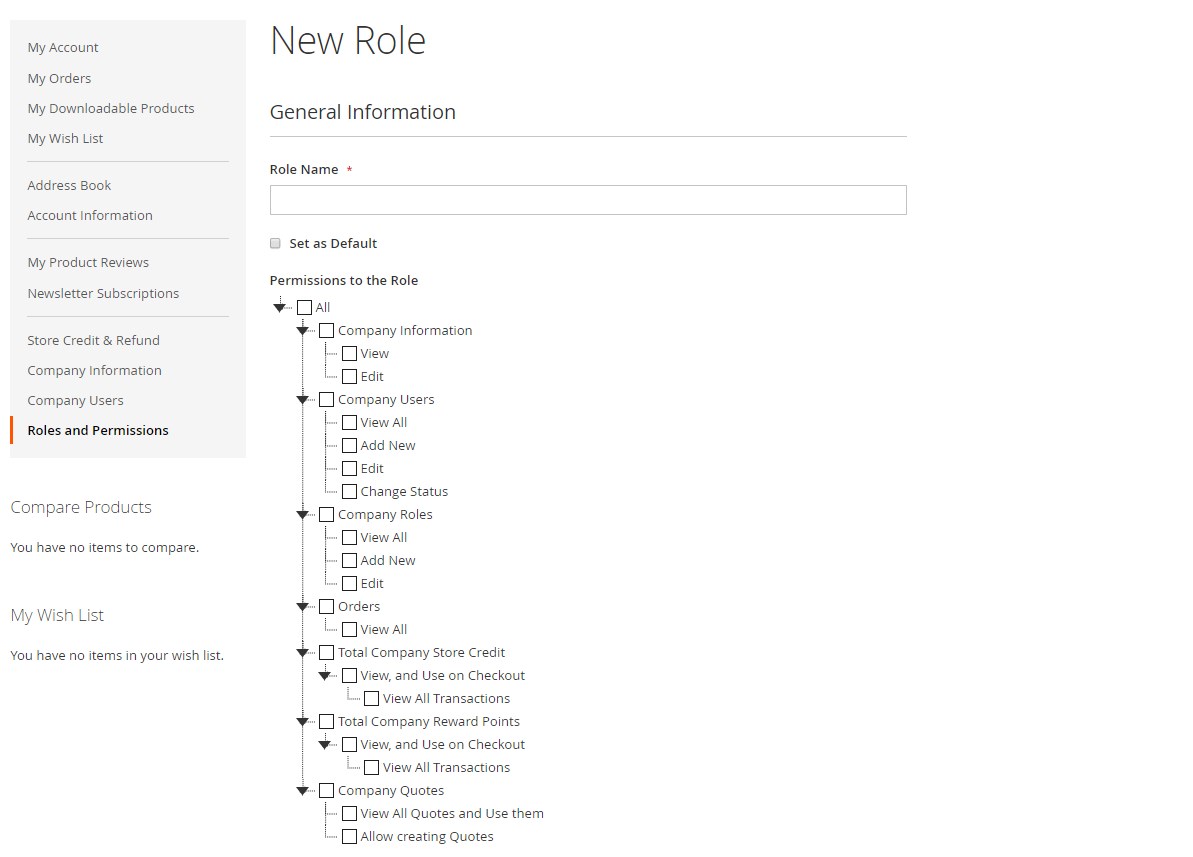Go to Account Information
The image size is (1193, 857).
[x=90, y=215]
